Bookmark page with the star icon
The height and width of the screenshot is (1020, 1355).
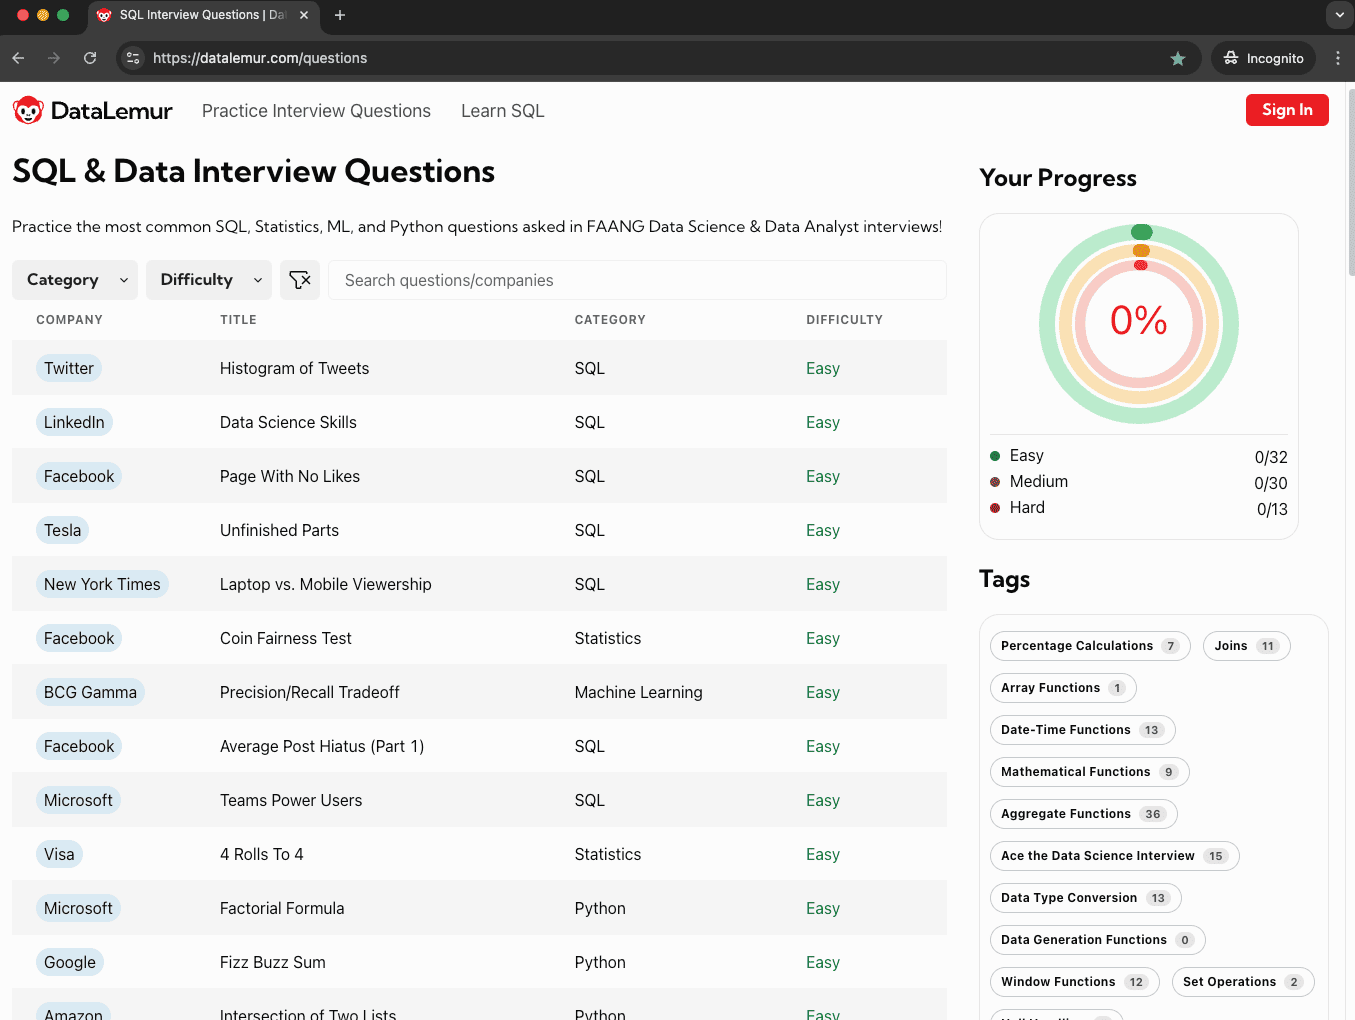1178,59
